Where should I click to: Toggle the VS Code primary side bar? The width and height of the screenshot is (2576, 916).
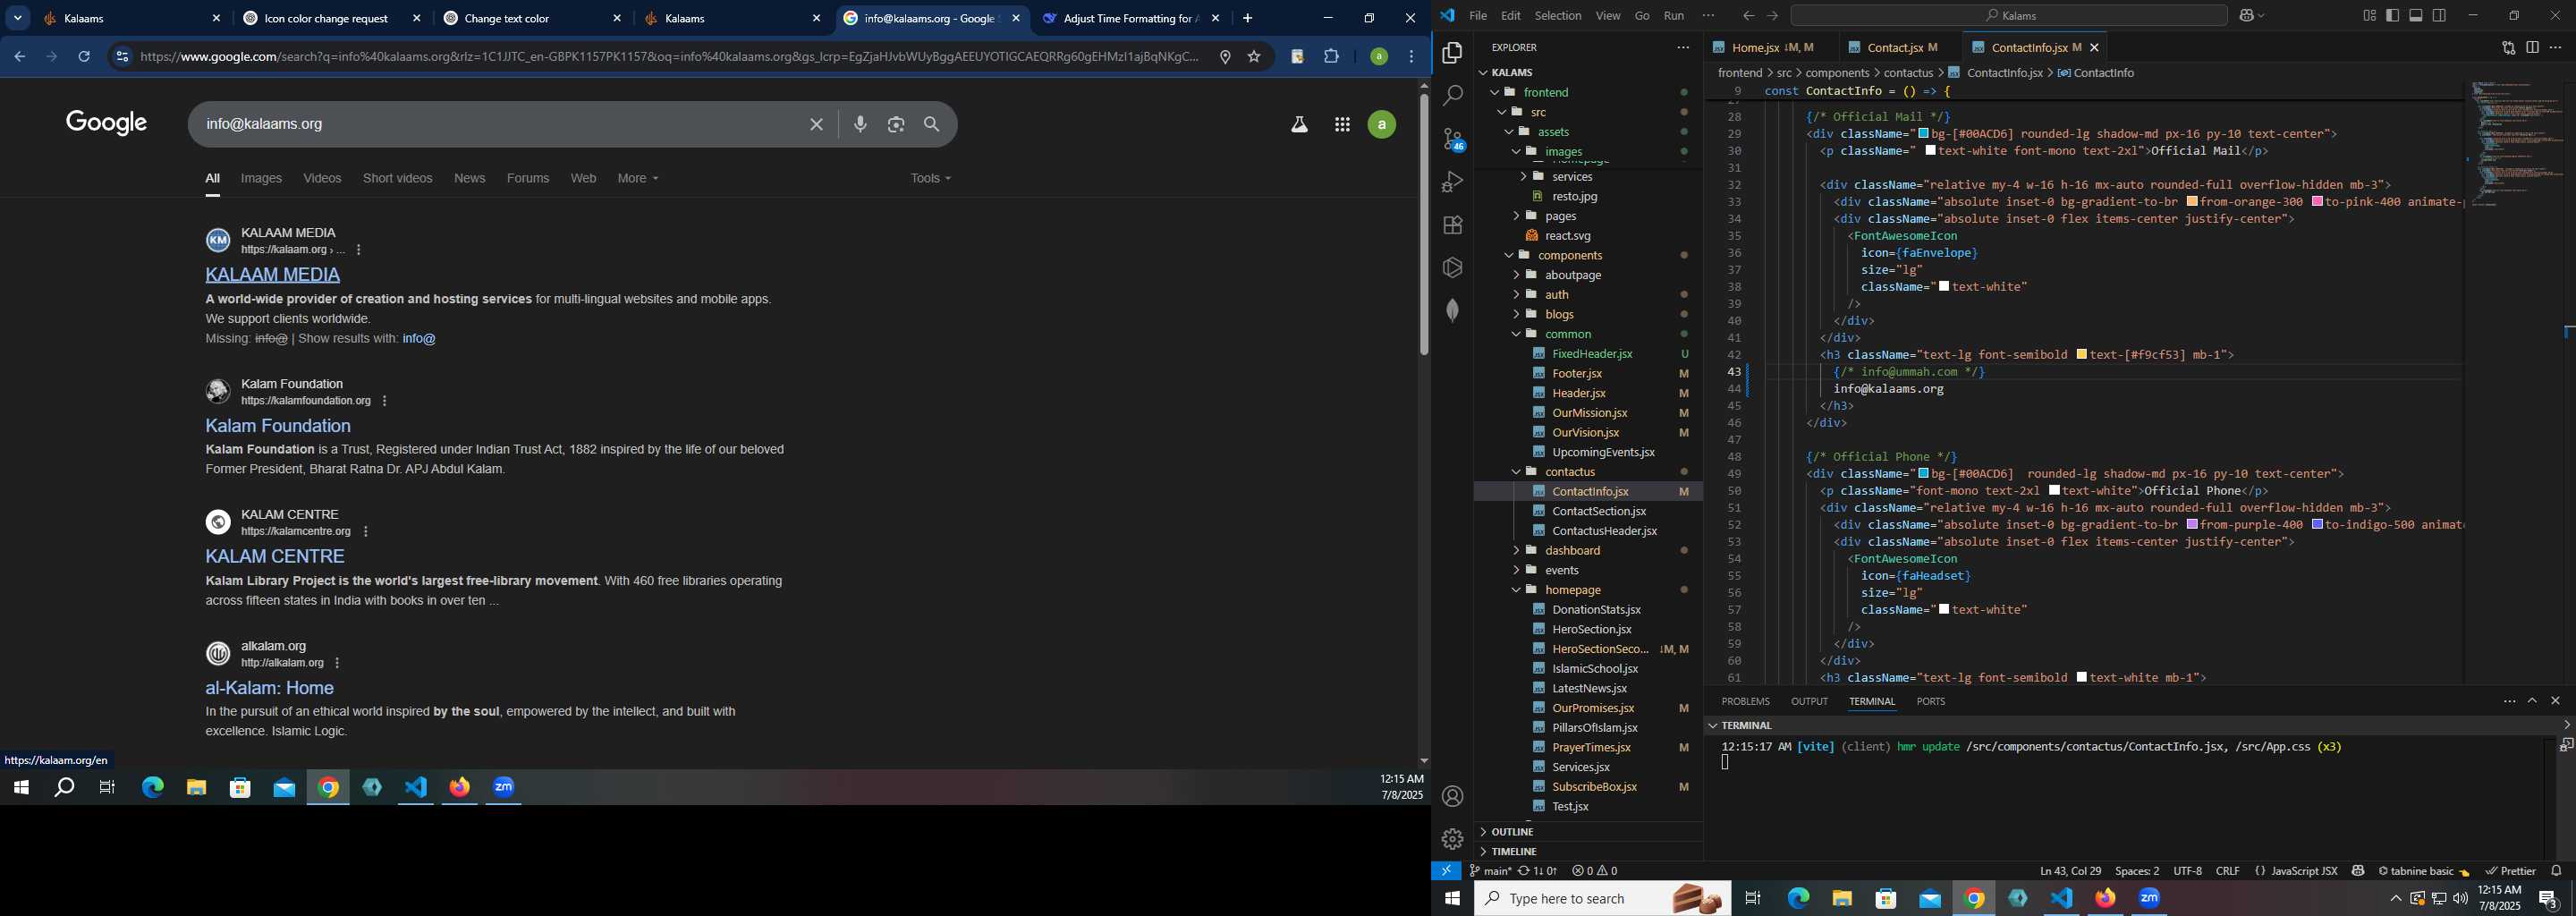coord(2393,16)
